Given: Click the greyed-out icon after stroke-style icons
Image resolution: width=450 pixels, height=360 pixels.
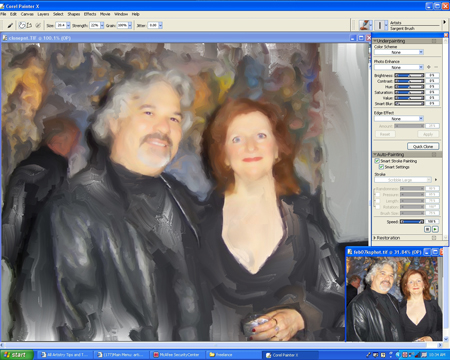Looking at the screenshot, I should [x=38, y=25].
